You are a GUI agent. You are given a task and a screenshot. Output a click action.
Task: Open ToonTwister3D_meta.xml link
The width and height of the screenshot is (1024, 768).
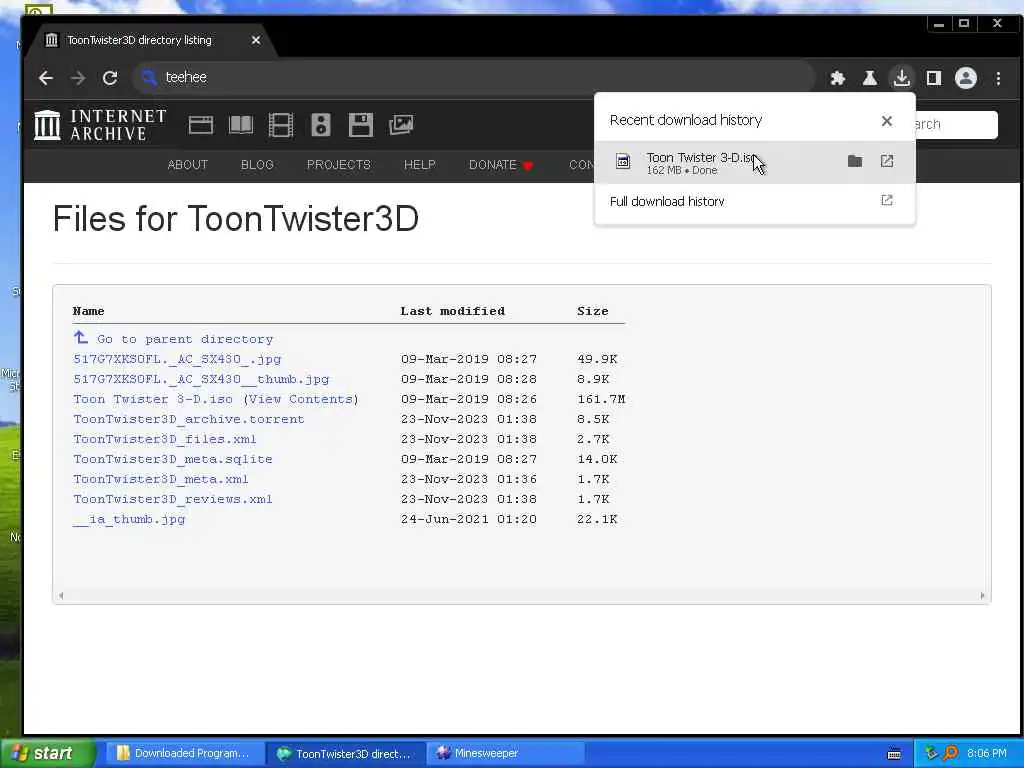[161, 479]
